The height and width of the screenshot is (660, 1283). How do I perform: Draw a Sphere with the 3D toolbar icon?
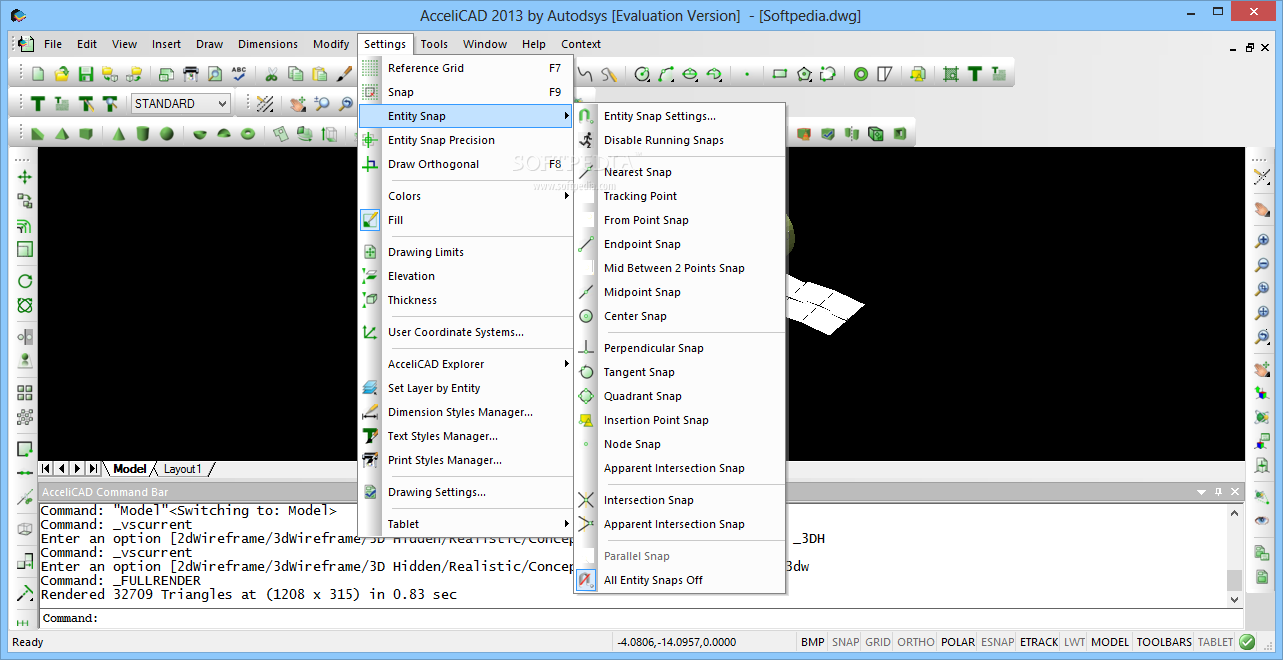tap(167, 134)
